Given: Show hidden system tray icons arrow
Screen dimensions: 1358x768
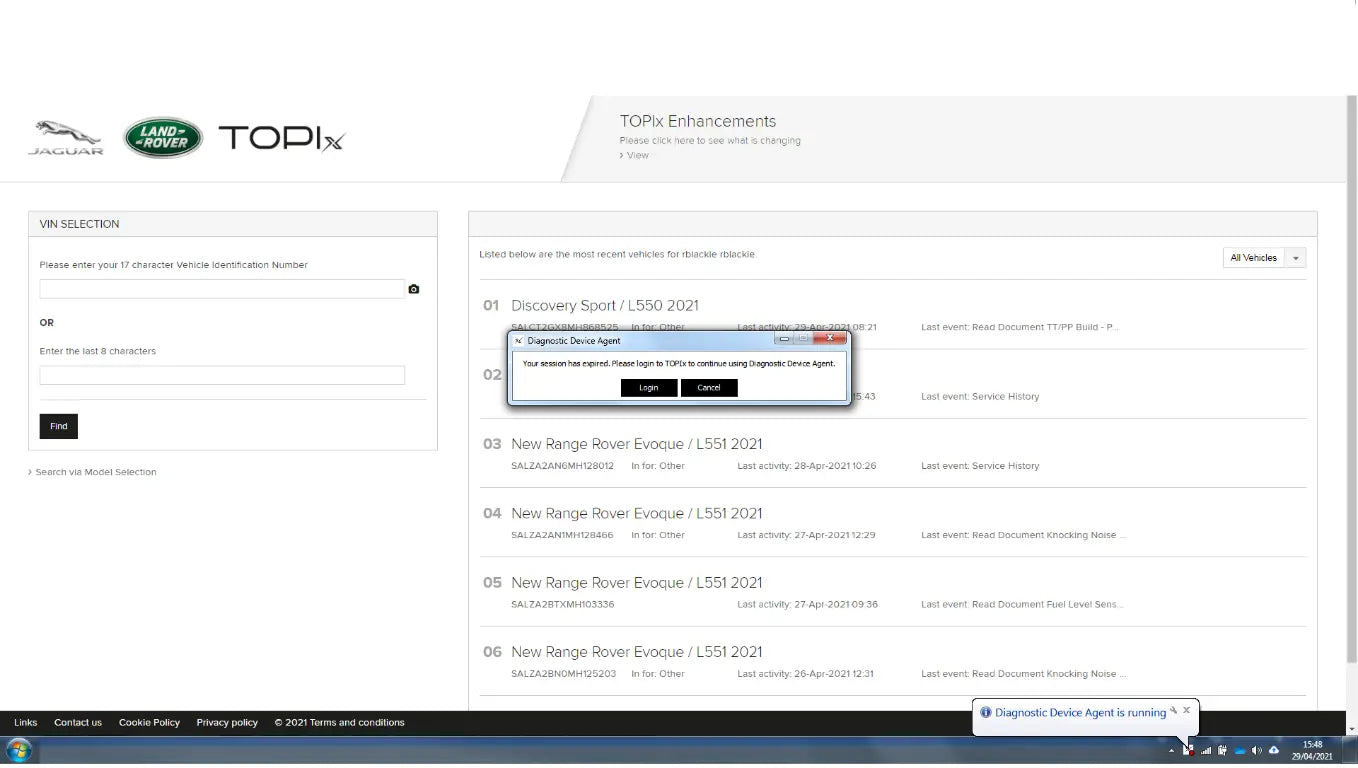Looking at the screenshot, I should point(1172,751).
